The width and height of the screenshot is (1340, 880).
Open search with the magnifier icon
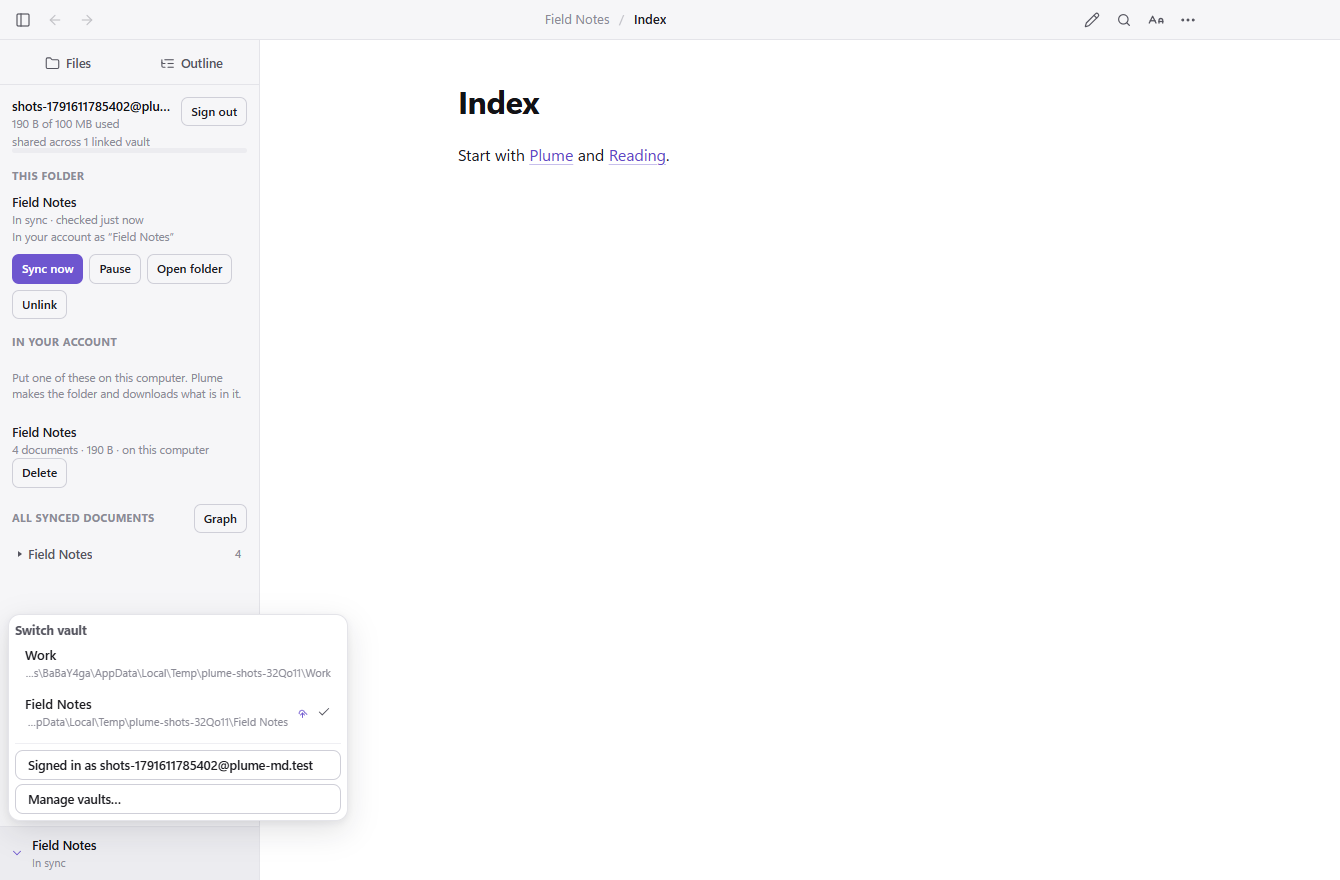click(x=1124, y=20)
